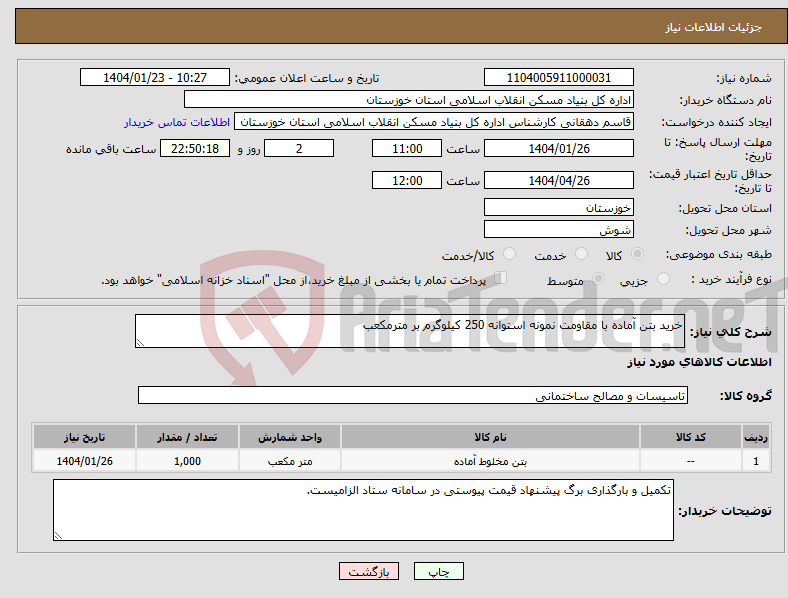Viewport: 788px width, 598px height.
Task: Select the خدمت radio button
Action: coord(581,254)
